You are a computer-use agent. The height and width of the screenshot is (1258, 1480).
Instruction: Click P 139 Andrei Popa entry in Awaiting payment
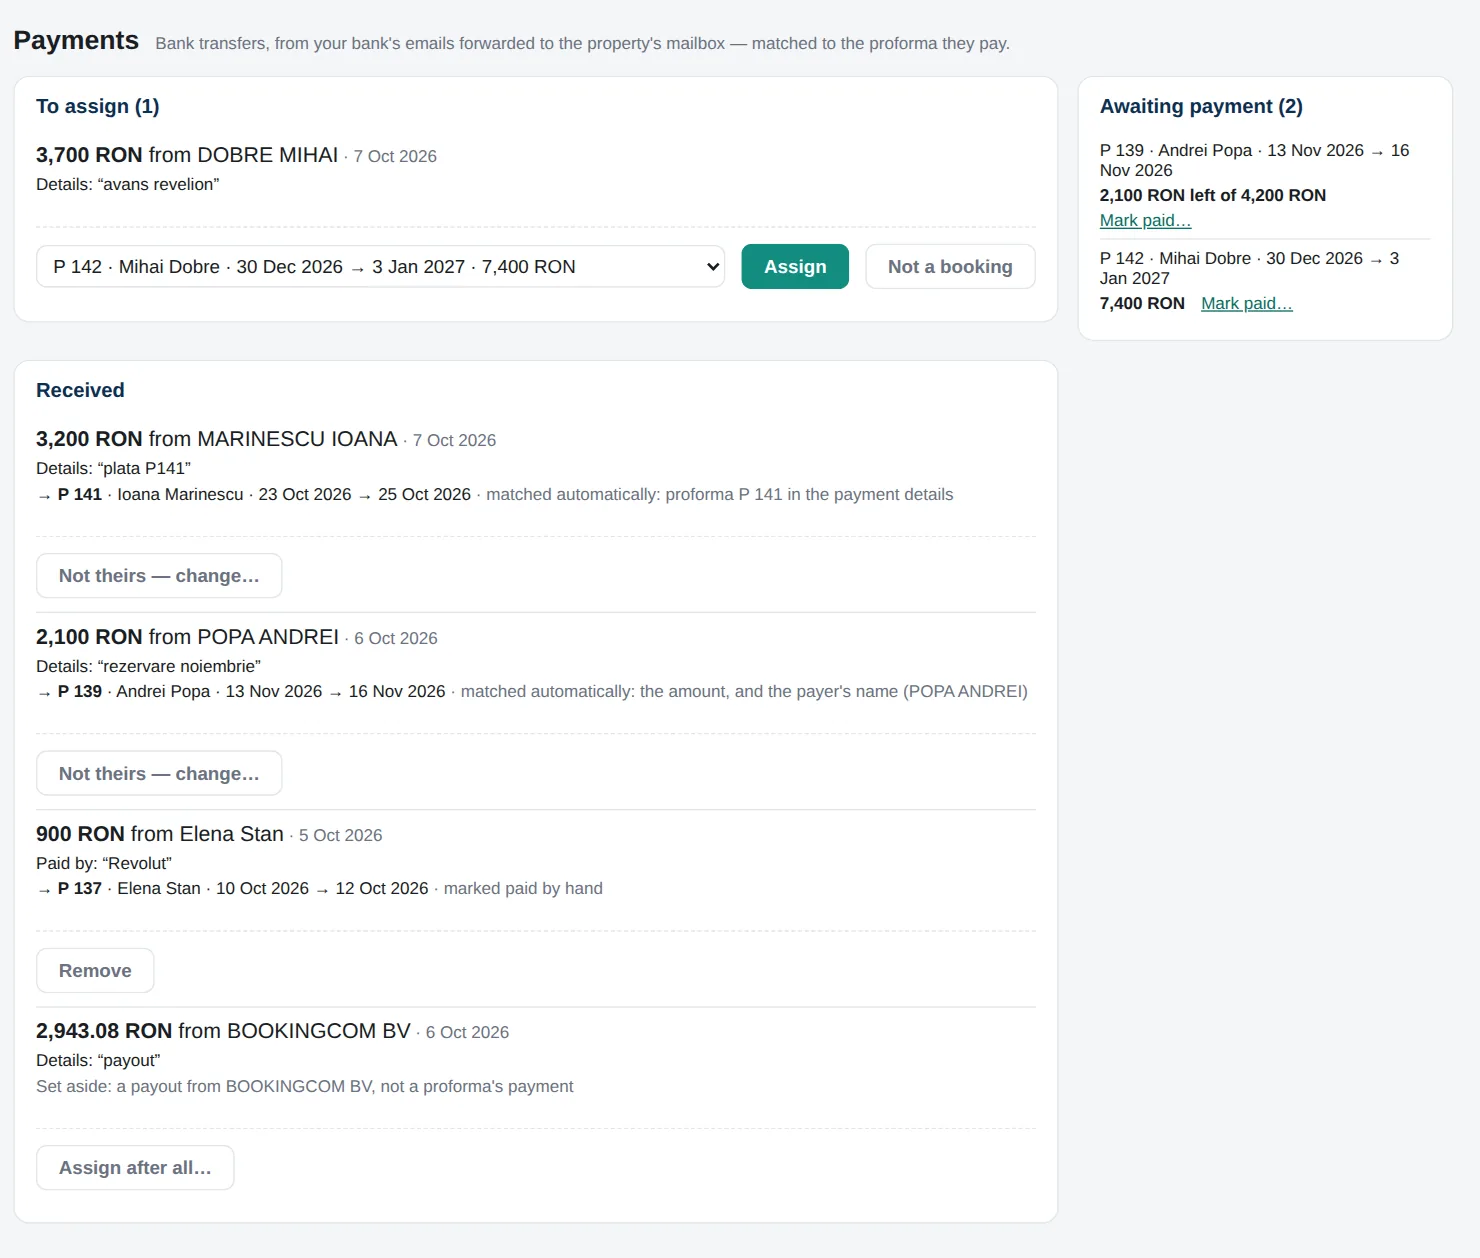1254,160
